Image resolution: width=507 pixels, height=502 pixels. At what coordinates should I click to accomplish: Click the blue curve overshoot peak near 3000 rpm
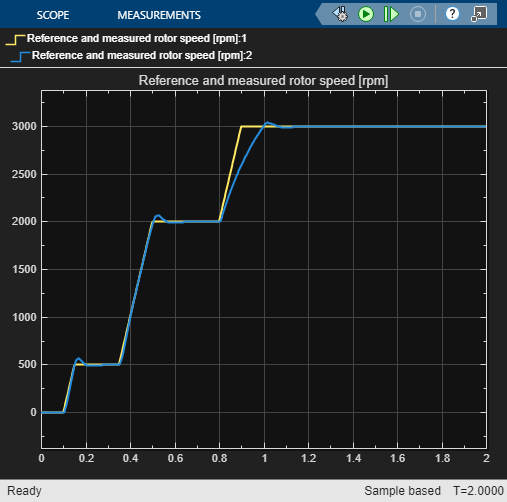click(268, 122)
